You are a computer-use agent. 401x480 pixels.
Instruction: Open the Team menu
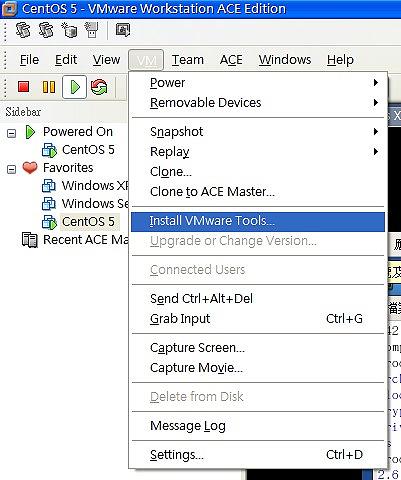point(188,60)
